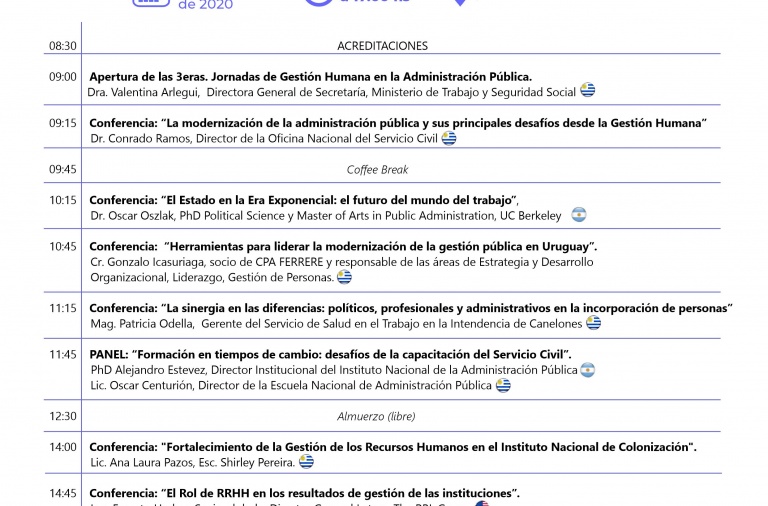The width and height of the screenshot is (768, 506).
Task: Click the Mag. Patricia Odella speaker line
Action: 336,324
